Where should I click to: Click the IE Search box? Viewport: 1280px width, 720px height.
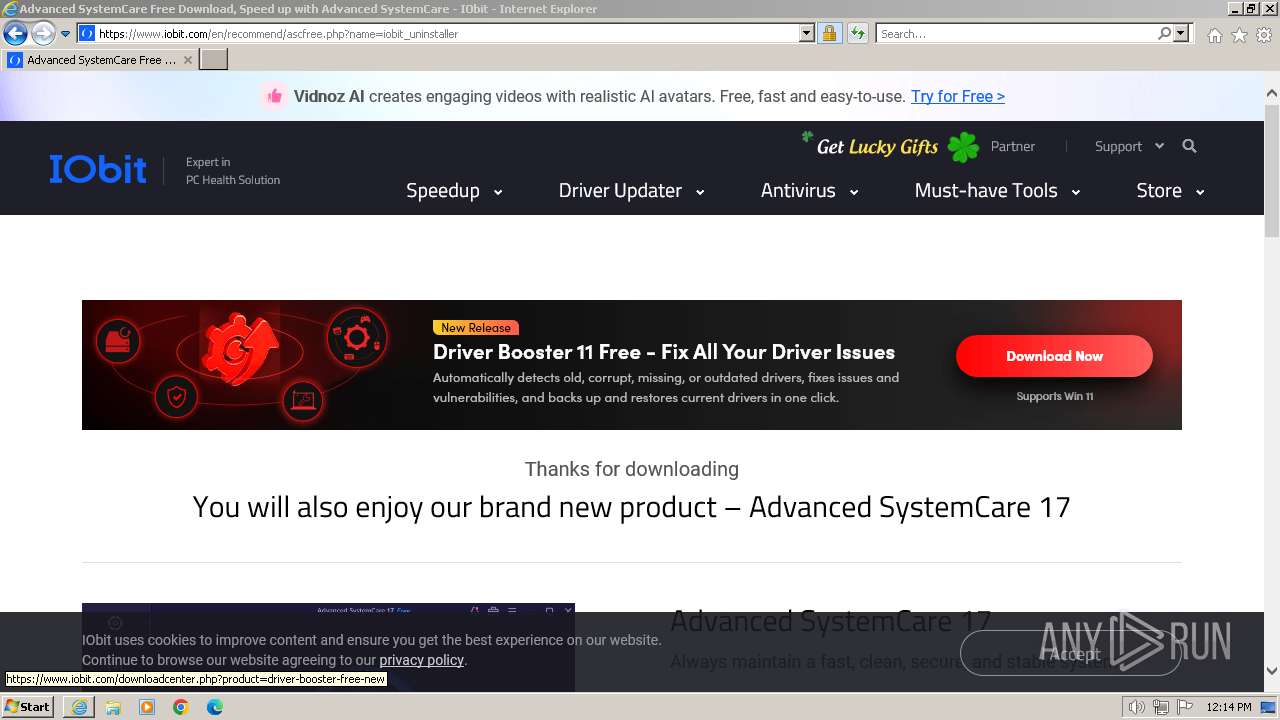pyautogui.click(x=1017, y=34)
